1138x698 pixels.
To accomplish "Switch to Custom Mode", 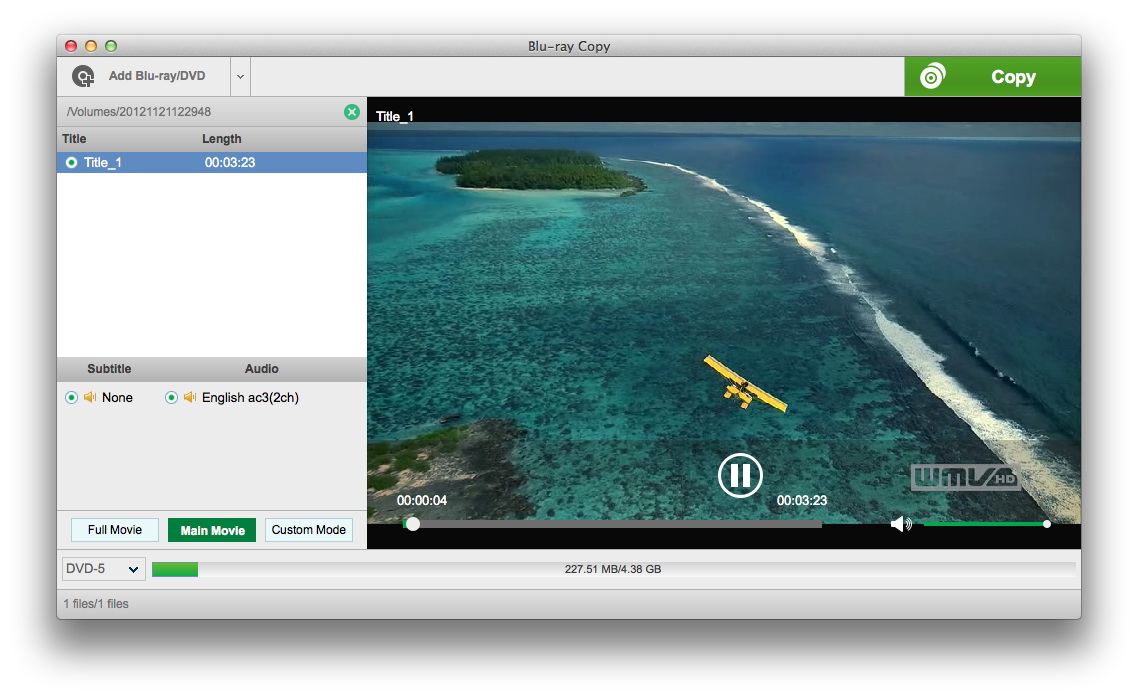I will pyautogui.click(x=308, y=530).
